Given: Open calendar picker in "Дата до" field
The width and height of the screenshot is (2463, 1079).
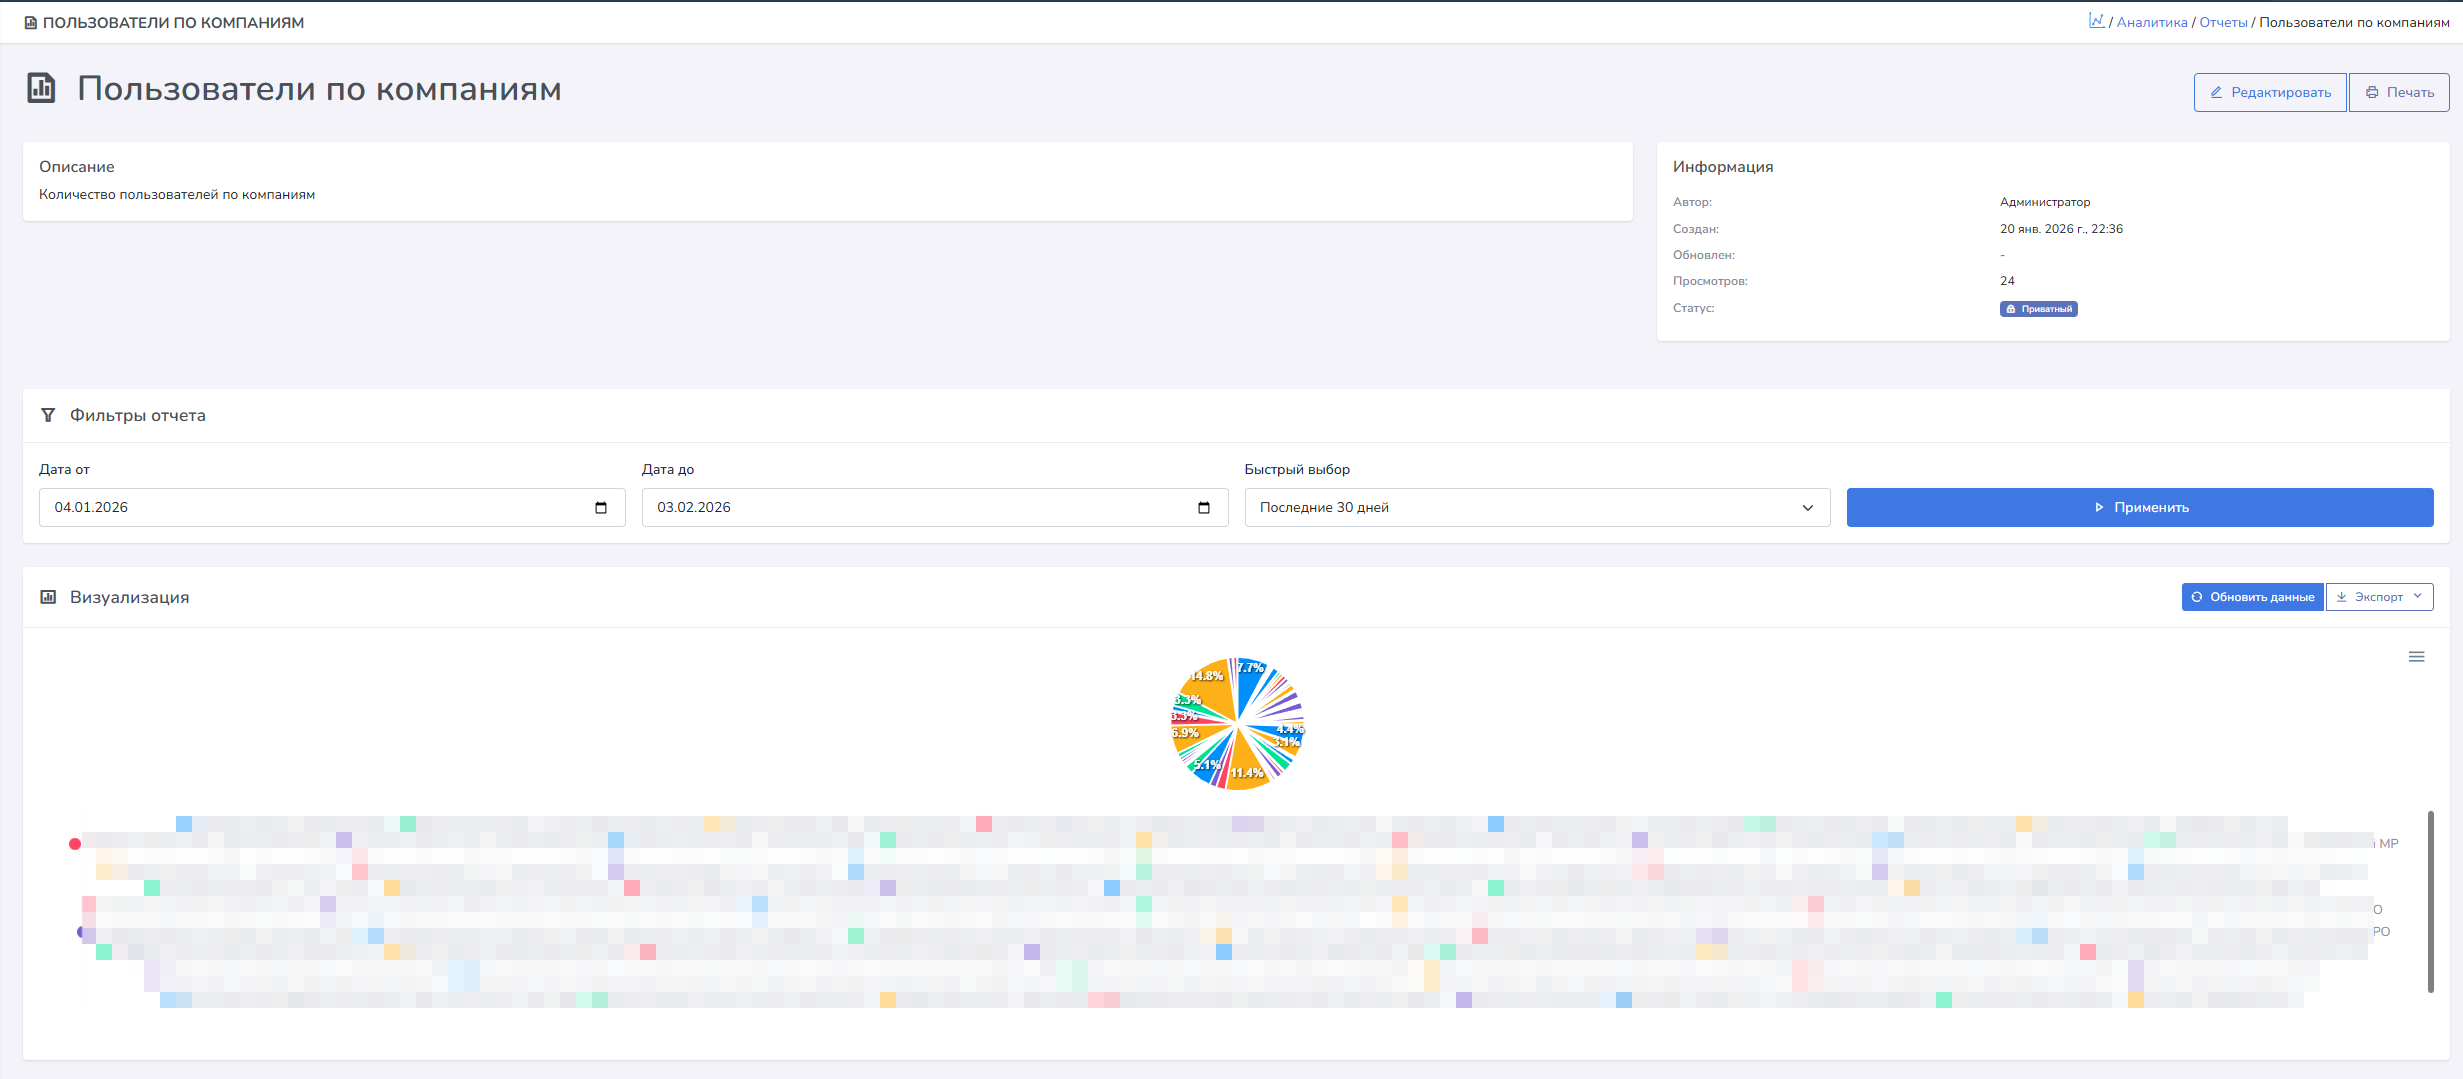Looking at the screenshot, I should tap(1204, 508).
